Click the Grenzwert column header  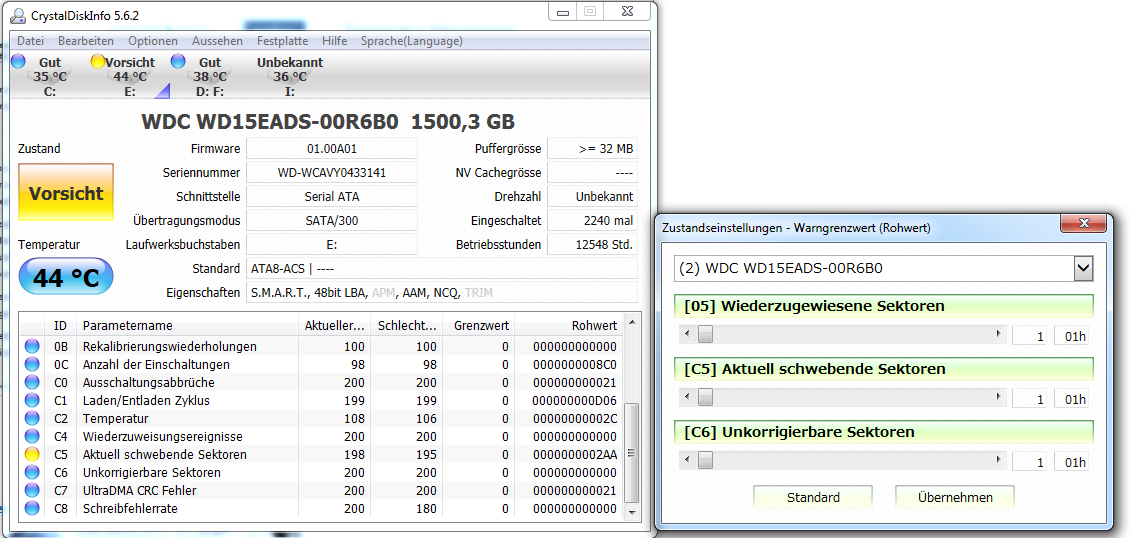[478, 326]
